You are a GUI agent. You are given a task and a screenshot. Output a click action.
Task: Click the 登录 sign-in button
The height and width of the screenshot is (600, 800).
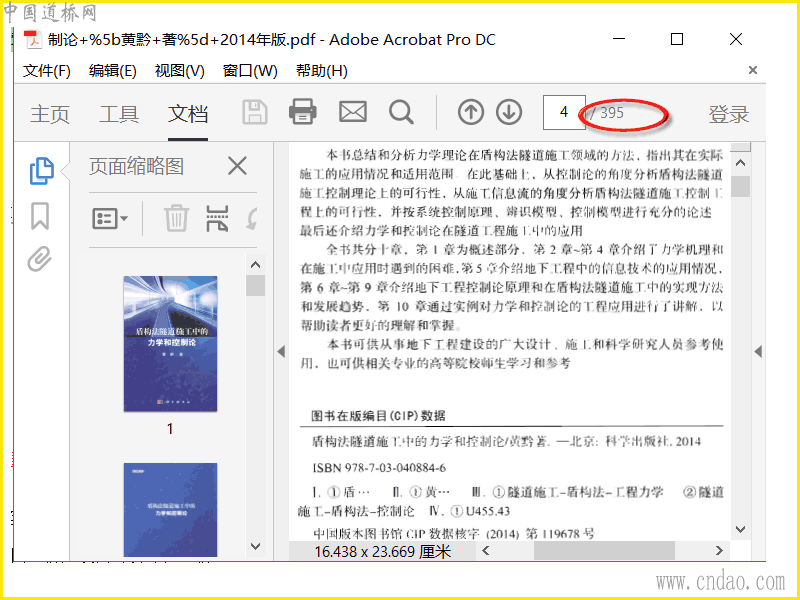coord(728,113)
